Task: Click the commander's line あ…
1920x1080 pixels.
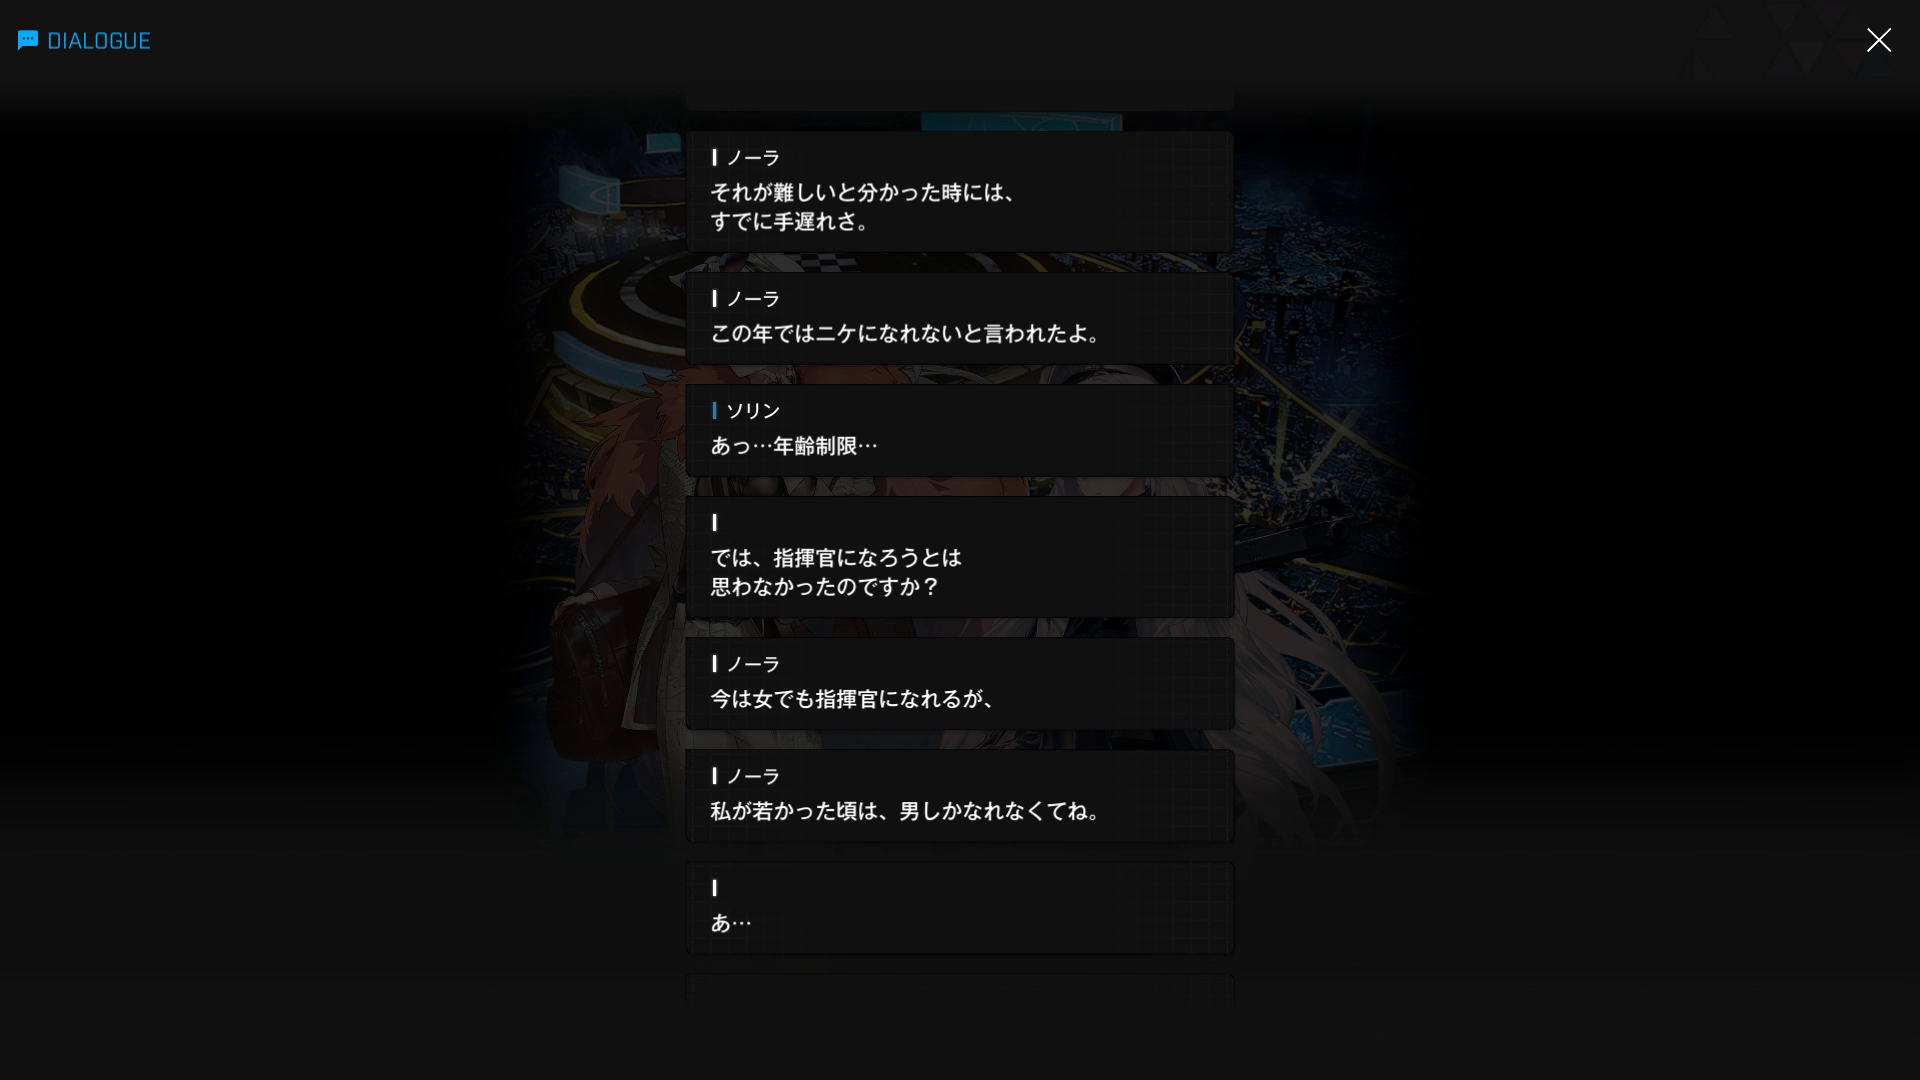Action: click(960, 908)
